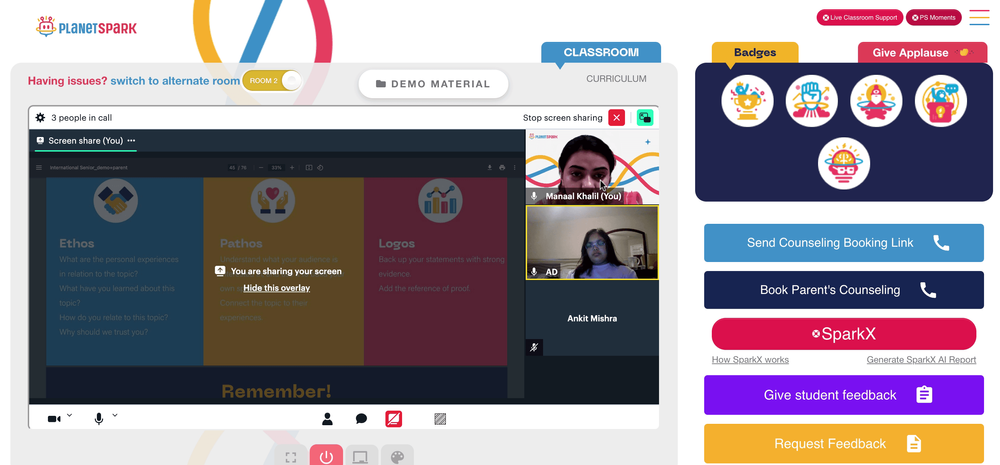Click Ankit Mishra's muted microphone icon
This screenshot has width=1000, height=465.
coord(534,347)
